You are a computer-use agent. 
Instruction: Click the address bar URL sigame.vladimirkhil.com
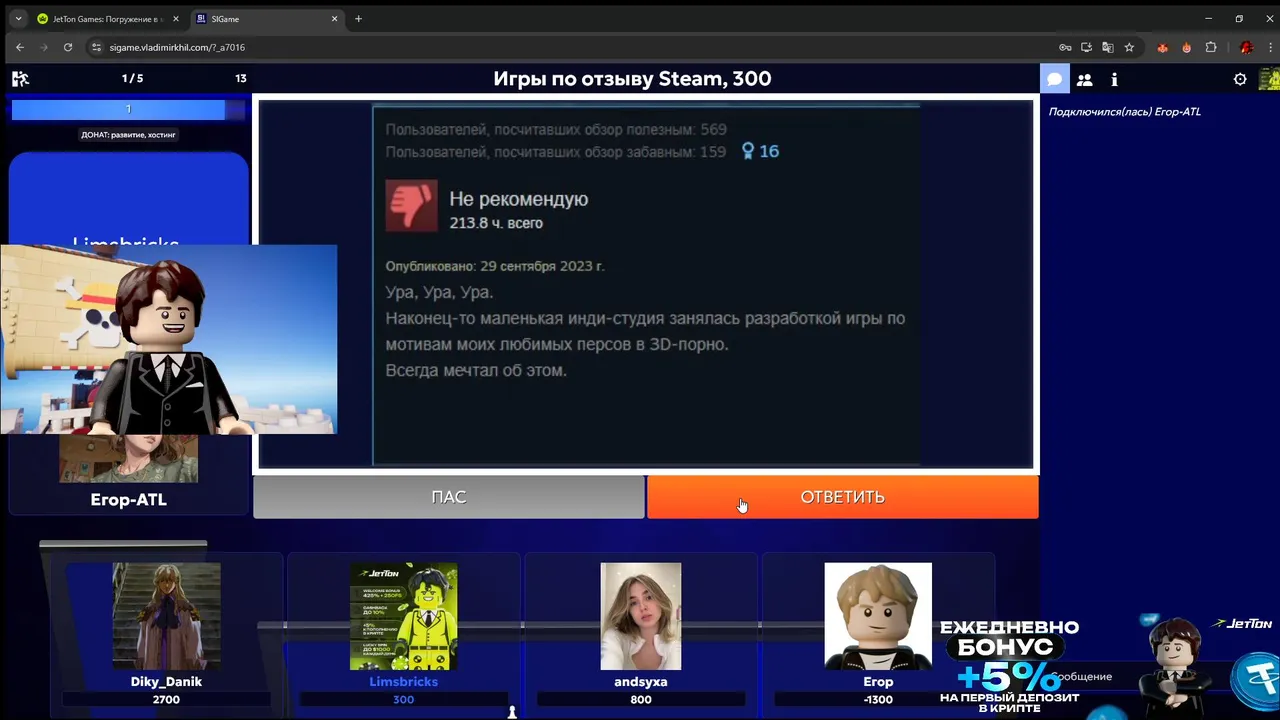pos(177,48)
